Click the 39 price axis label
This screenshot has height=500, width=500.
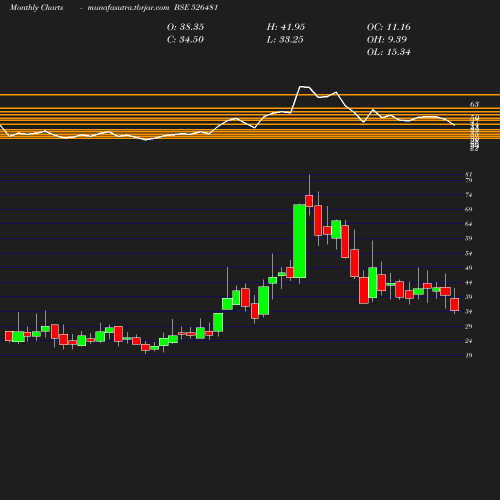coord(469,297)
